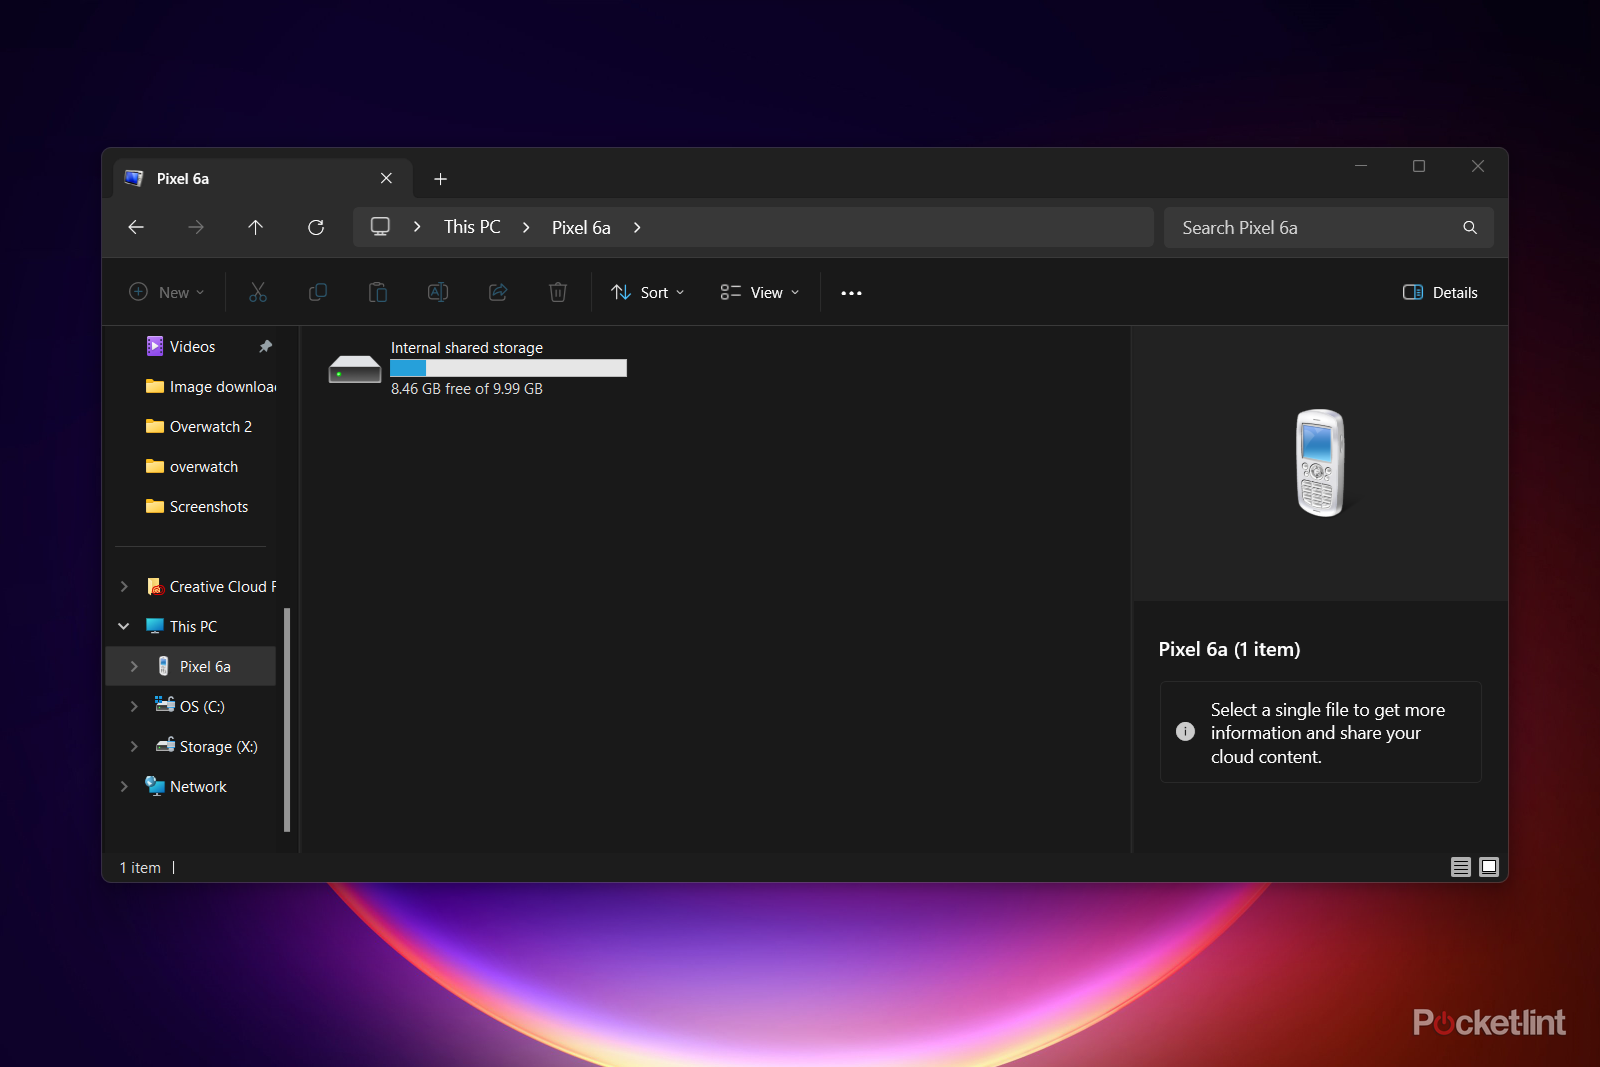
Task: Click Pixel 6a in the address breadcrumb
Action: [x=581, y=227]
